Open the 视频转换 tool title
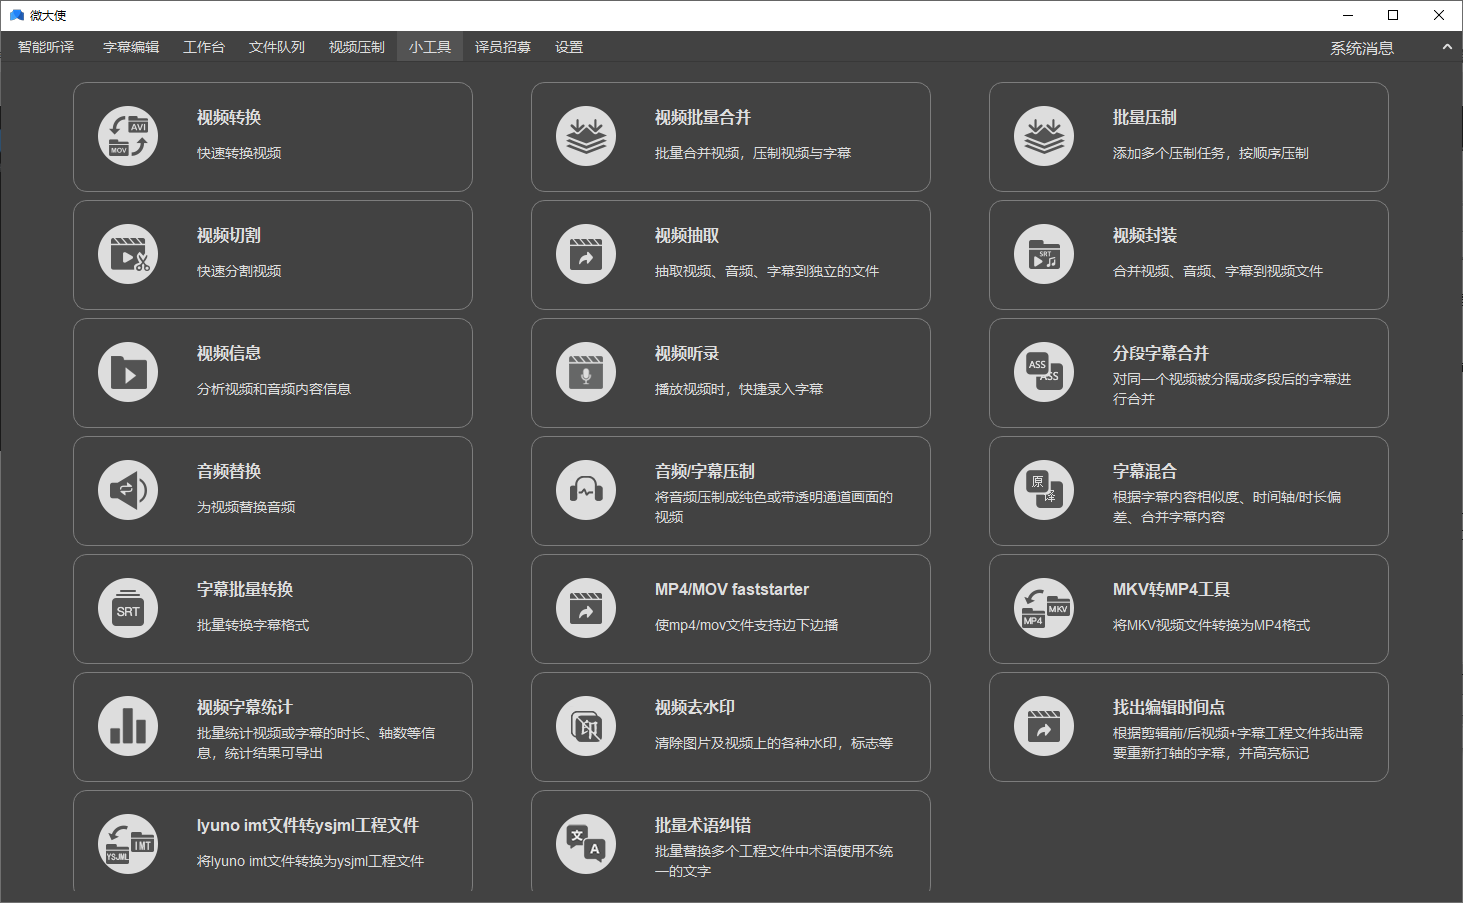The image size is (1463, 903). 229,118
